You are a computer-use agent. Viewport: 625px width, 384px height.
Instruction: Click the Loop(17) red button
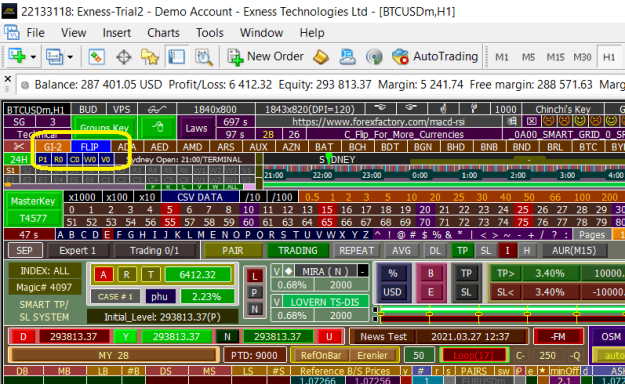tap(473, 355)
